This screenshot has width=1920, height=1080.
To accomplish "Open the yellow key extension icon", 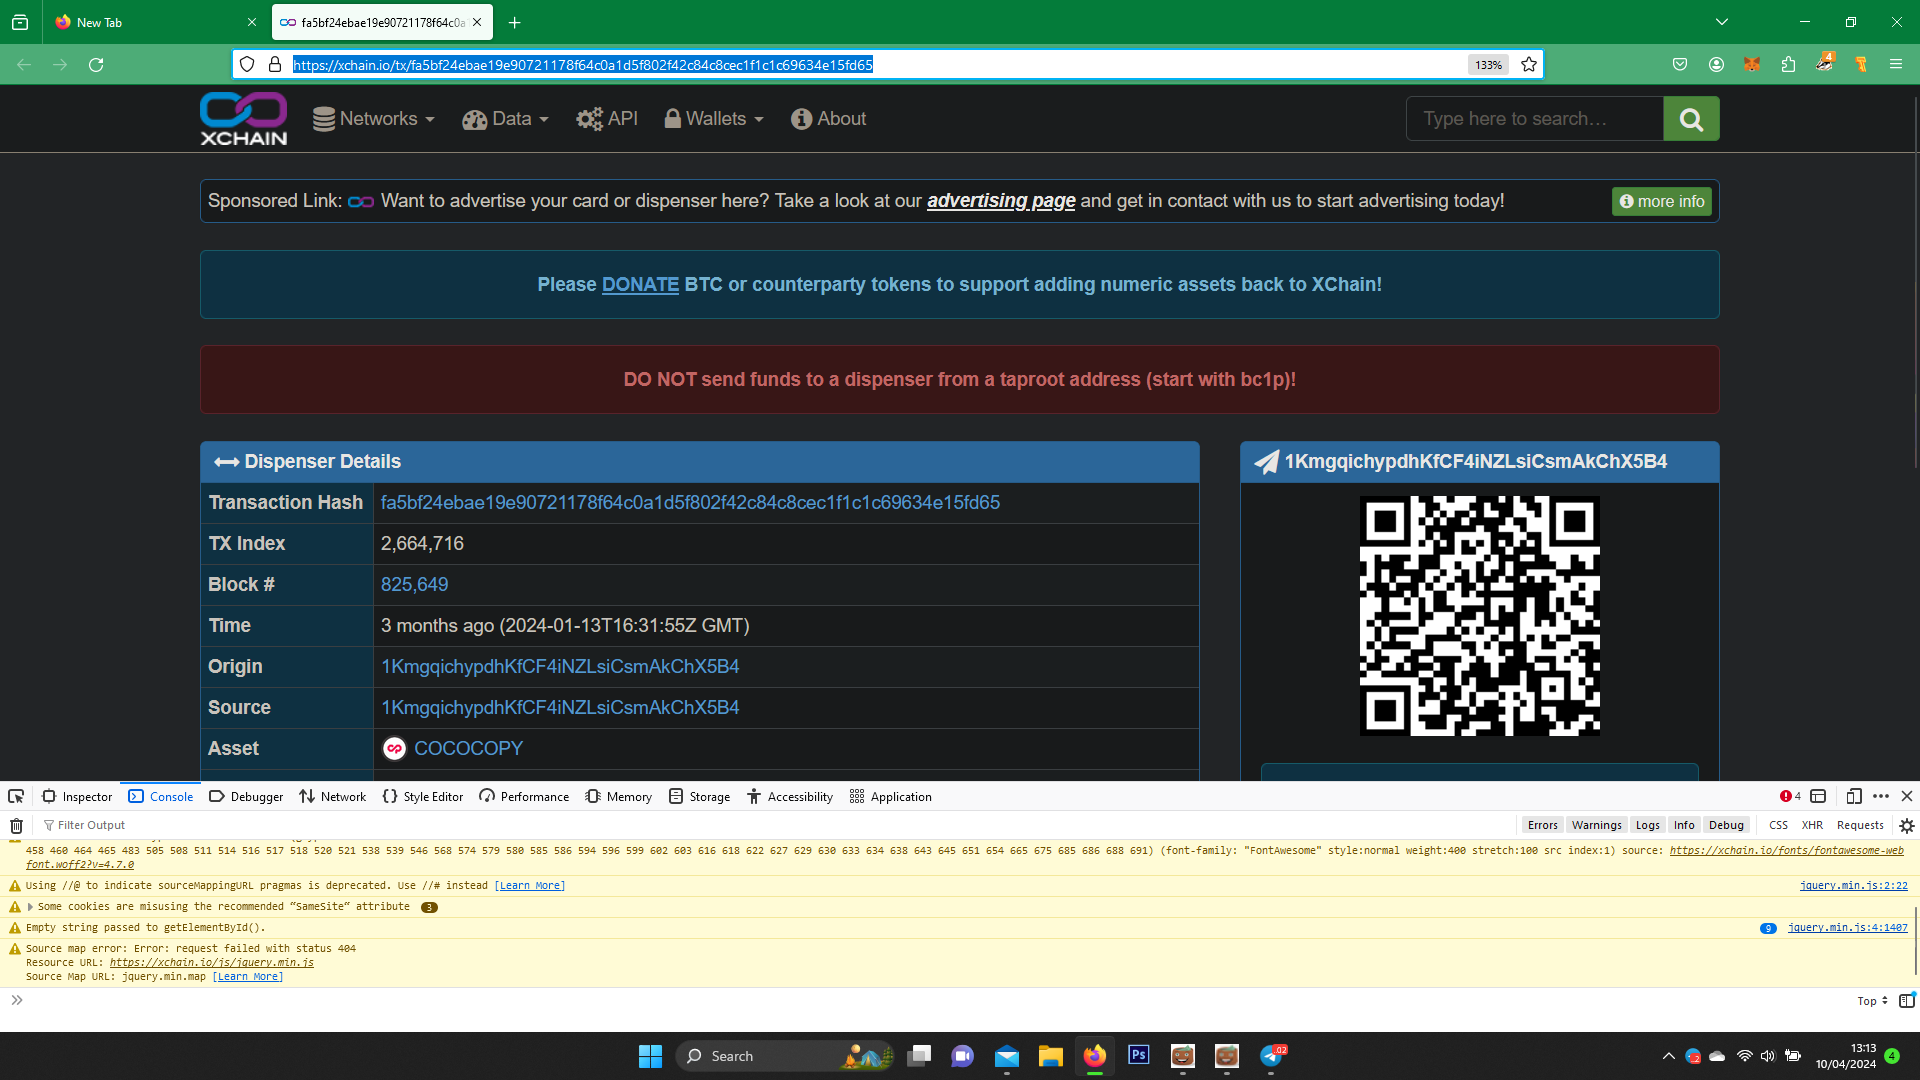I will click(1861, 64).
